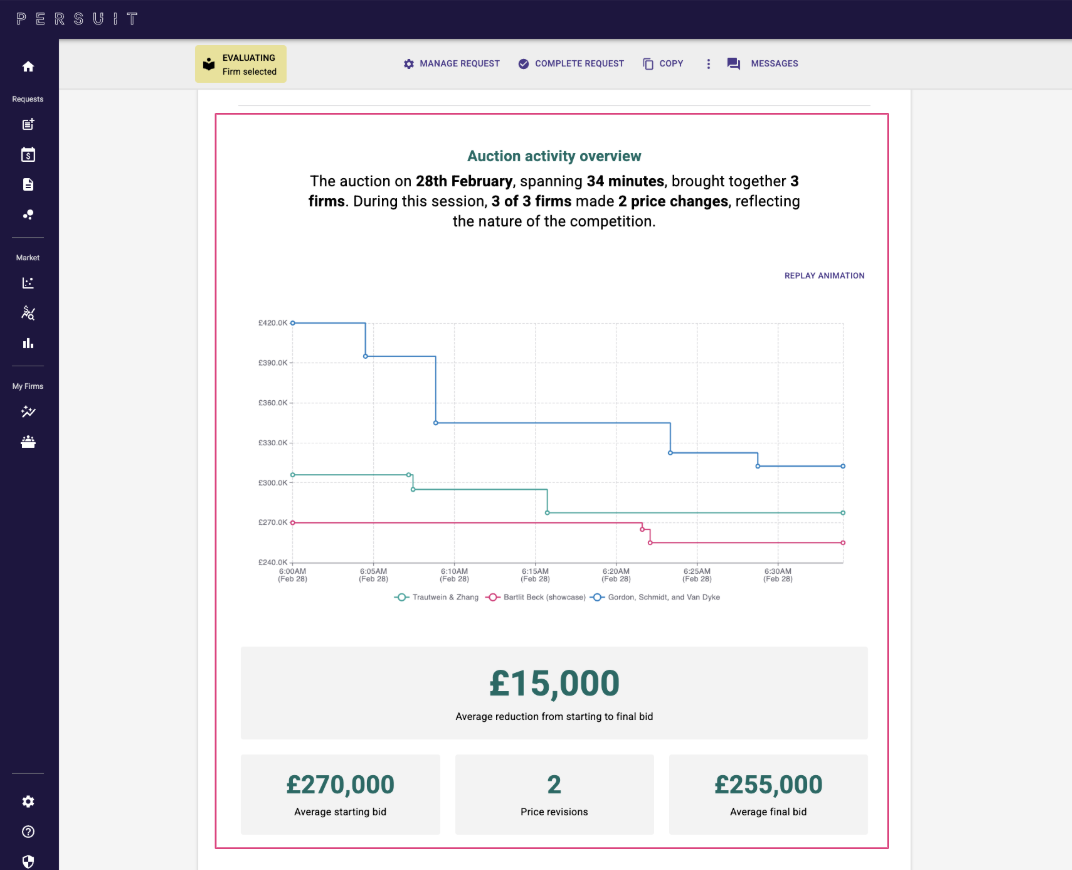Click the sparkle trend icon under My Firms
The image size is (1072, 870).
(x=28, y=412)
